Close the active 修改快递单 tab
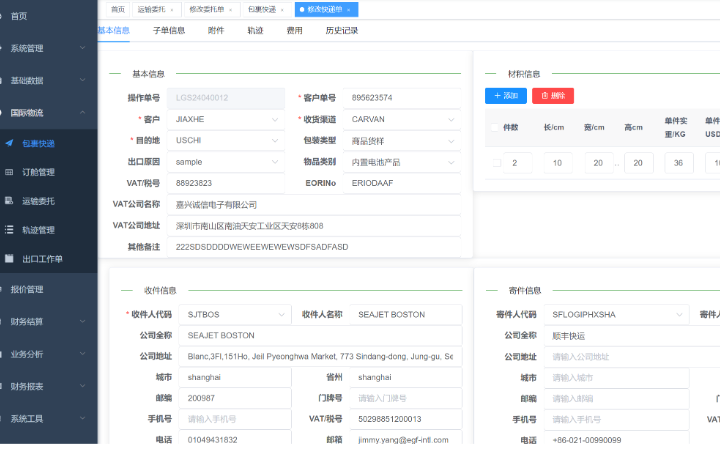 coord(349,10)
